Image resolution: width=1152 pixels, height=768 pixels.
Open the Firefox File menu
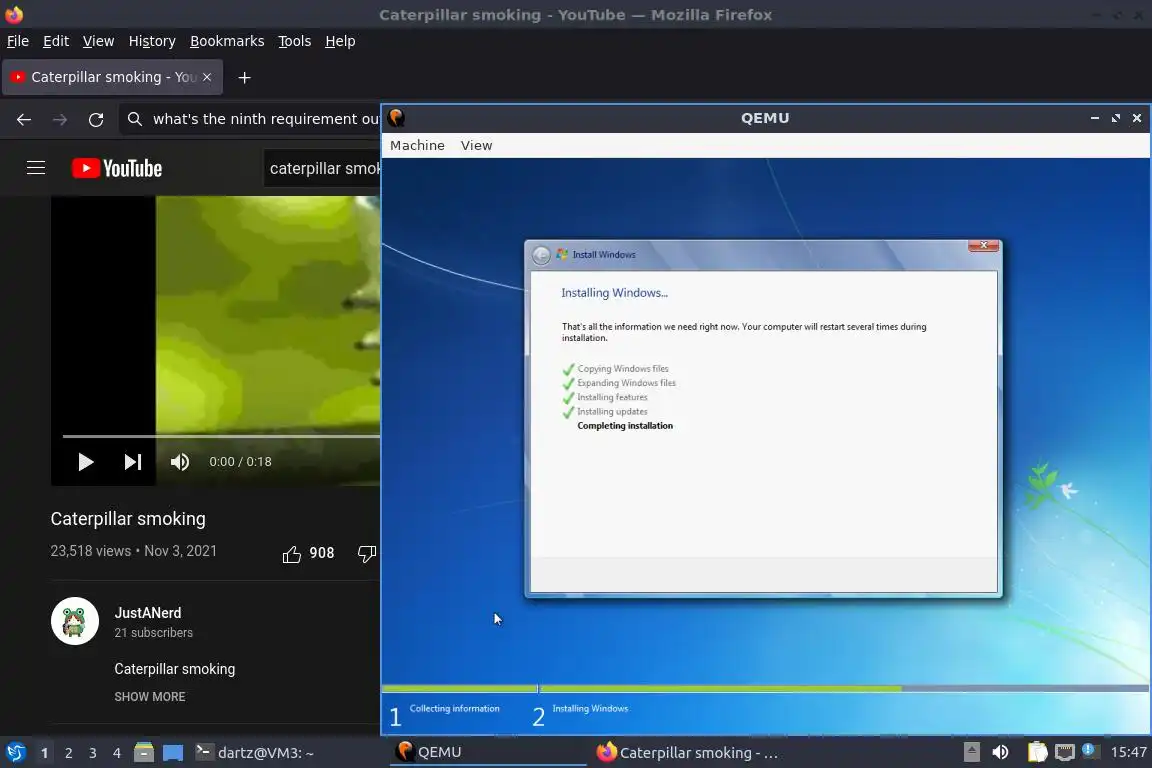point(18,41)
